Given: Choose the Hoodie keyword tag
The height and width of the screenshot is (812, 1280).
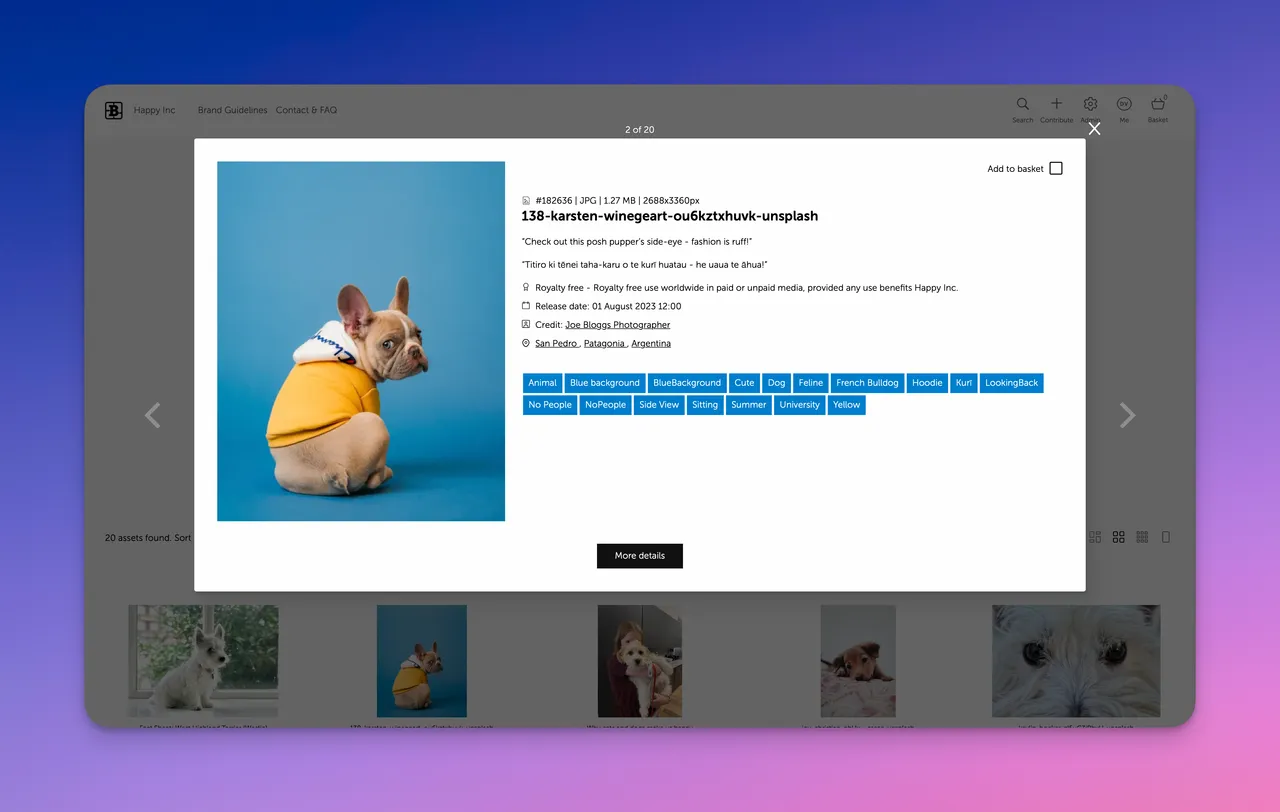Looking at the screenshot, I should point(927,383).
